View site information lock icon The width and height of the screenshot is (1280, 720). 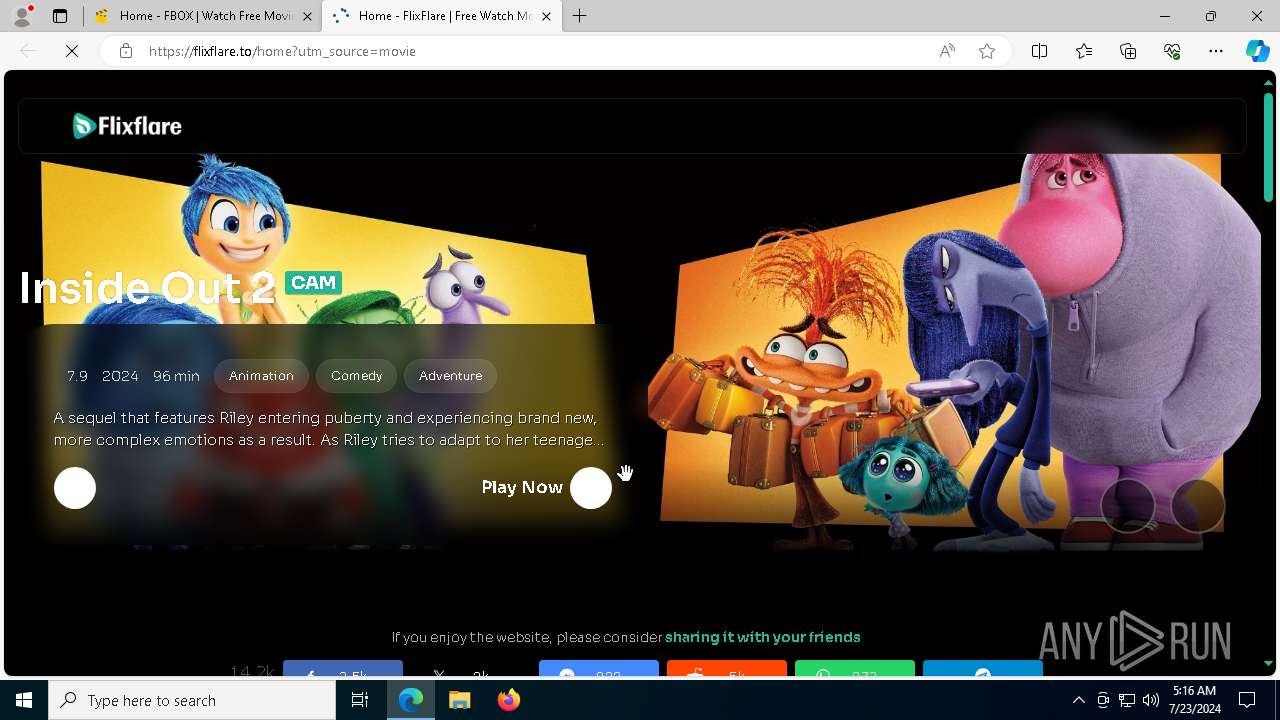click(126, 51)
